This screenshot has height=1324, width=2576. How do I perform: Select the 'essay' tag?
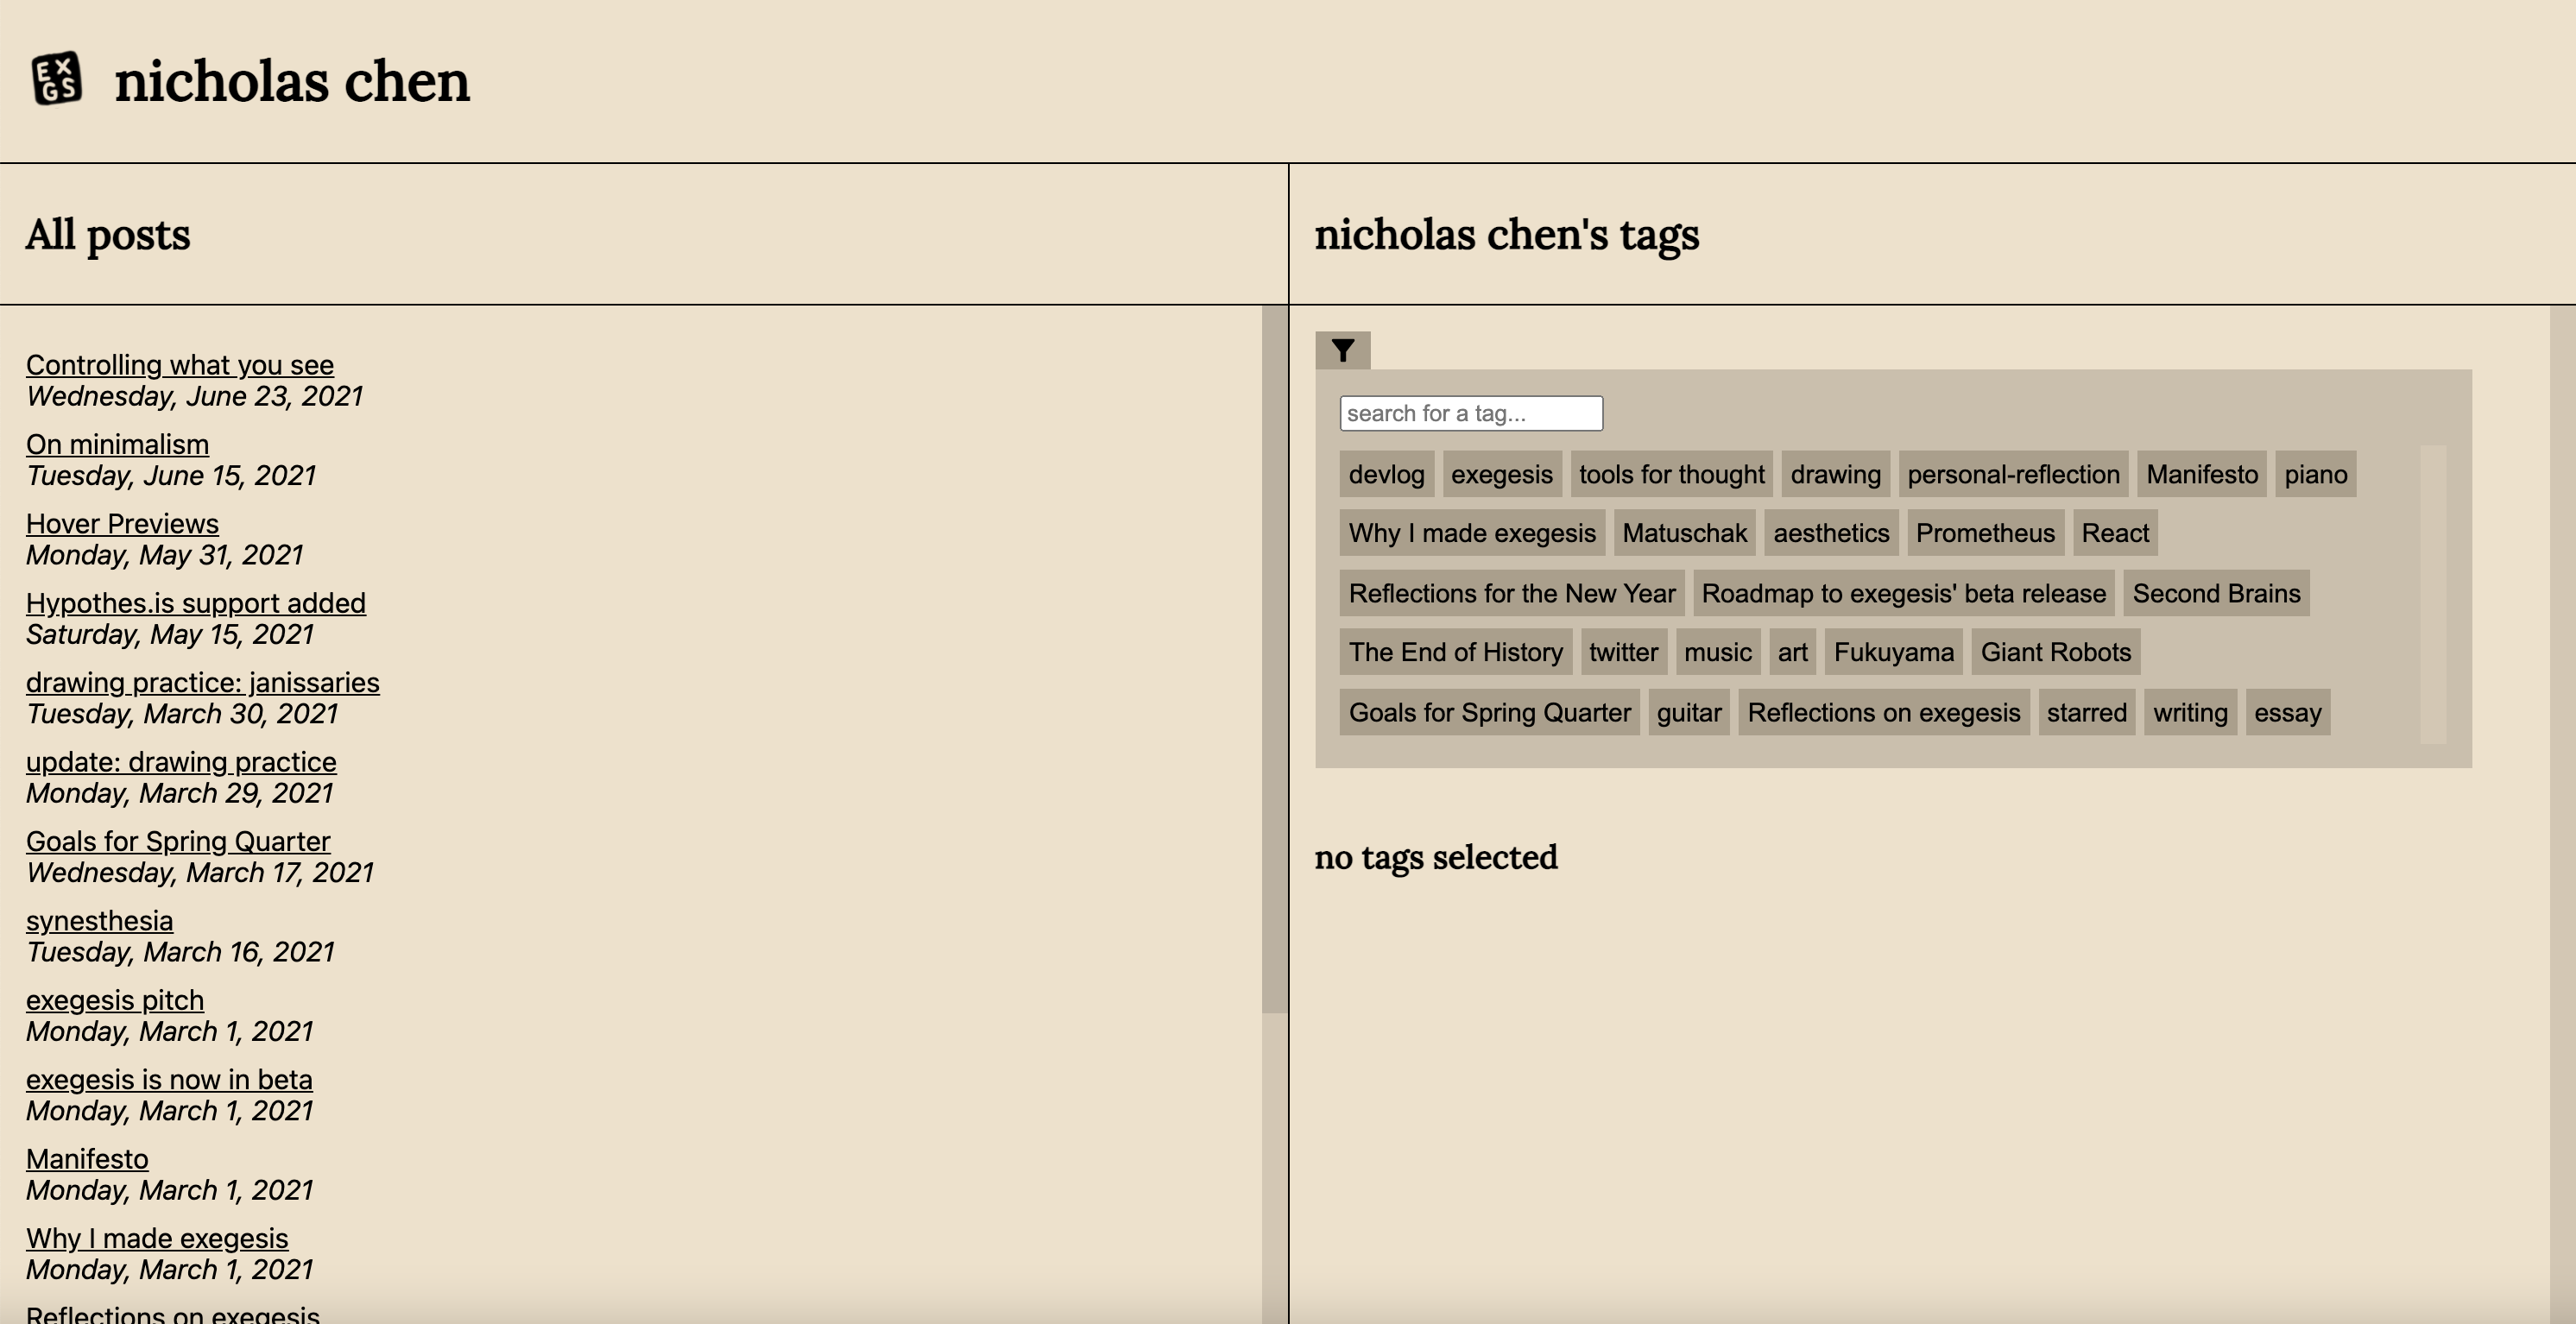[x=2288, y=711]
